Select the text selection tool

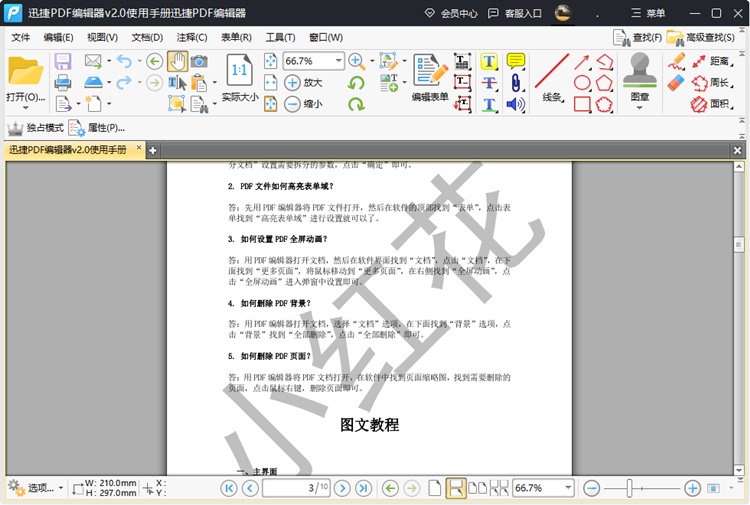pos(177,83)
